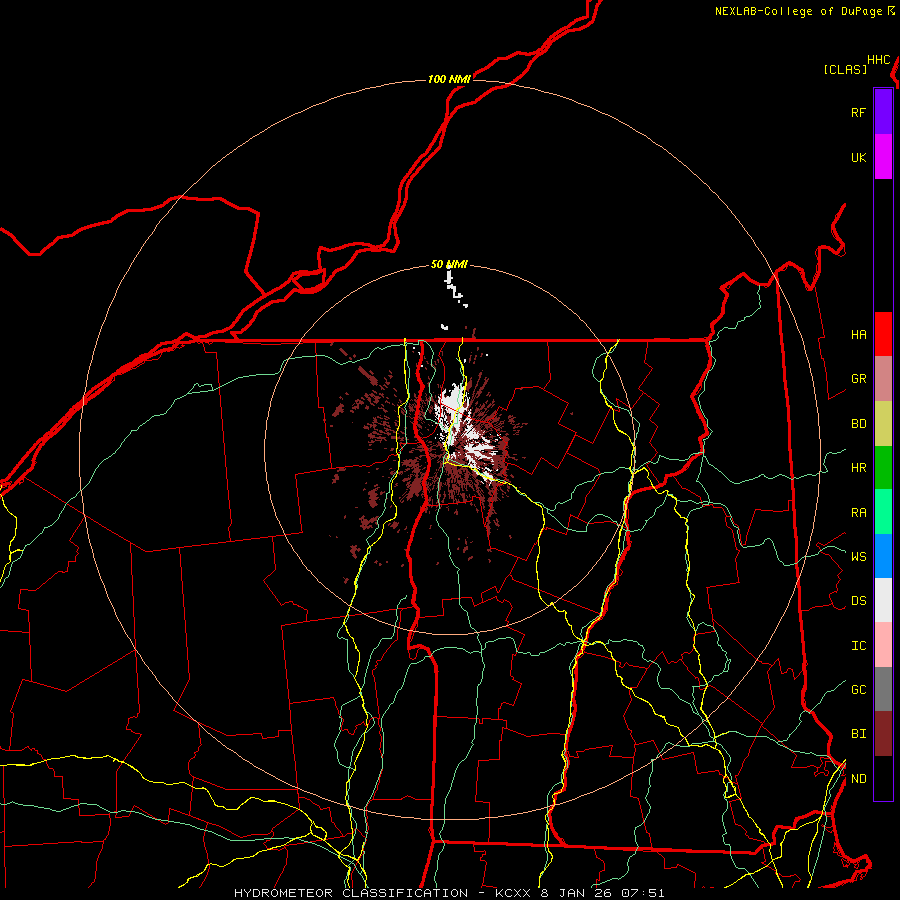Click the BI legend label

click(x=858, y=734)
